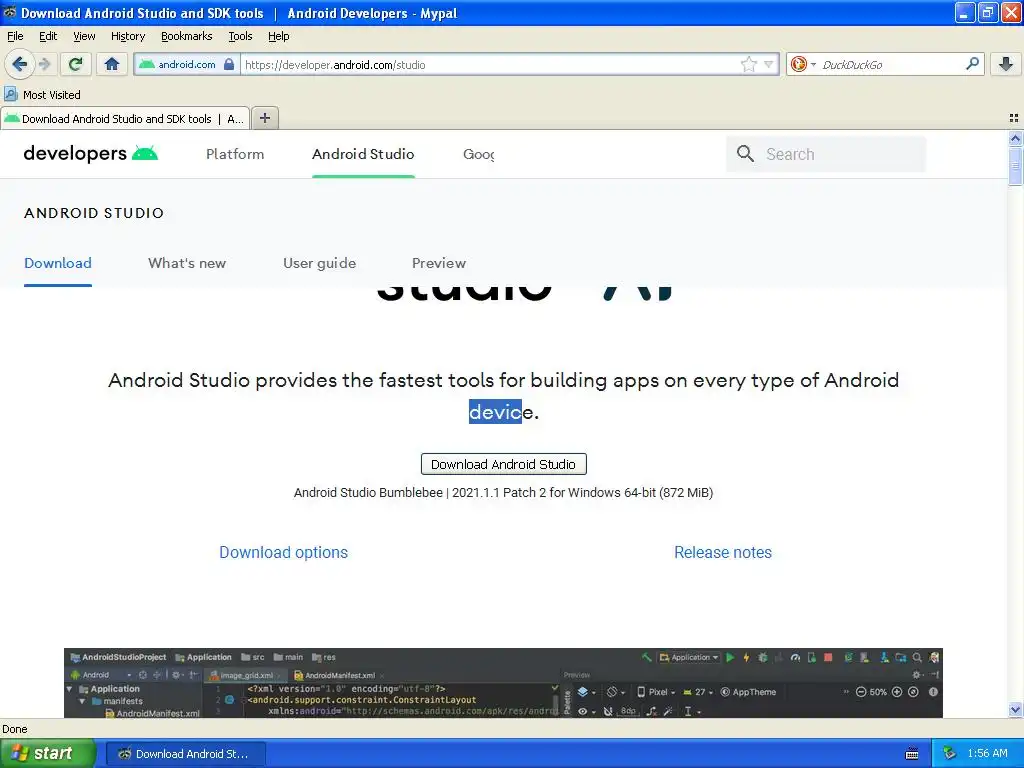Click the vertical scrollbar thumb

(1015, 167)
